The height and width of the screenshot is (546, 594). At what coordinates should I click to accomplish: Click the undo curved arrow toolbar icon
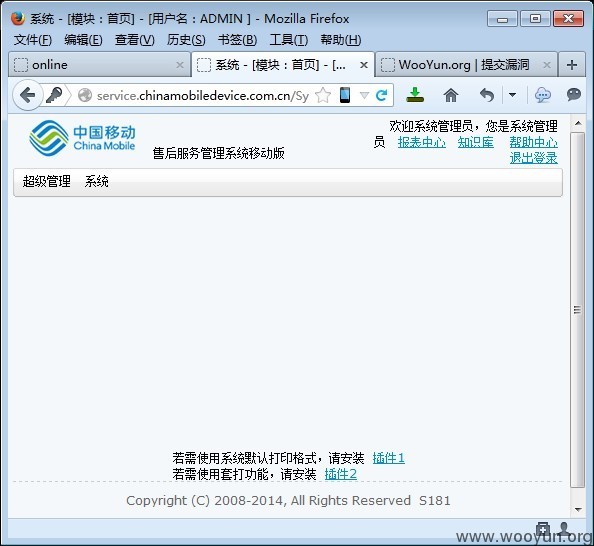coord(487,95)
